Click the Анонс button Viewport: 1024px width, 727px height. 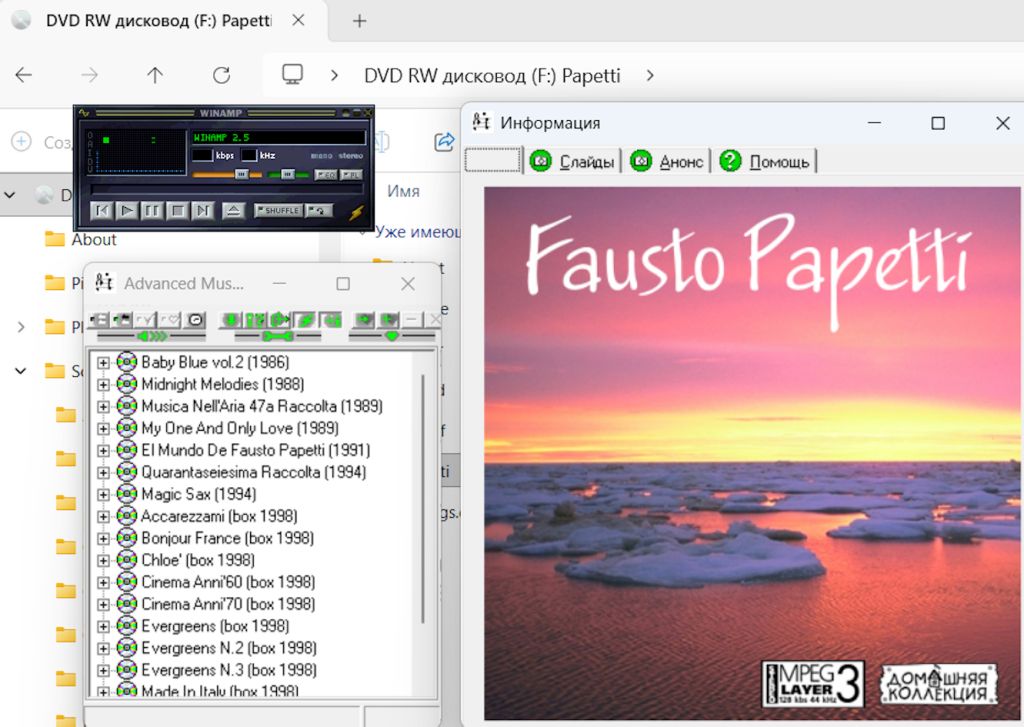point(667,161)
